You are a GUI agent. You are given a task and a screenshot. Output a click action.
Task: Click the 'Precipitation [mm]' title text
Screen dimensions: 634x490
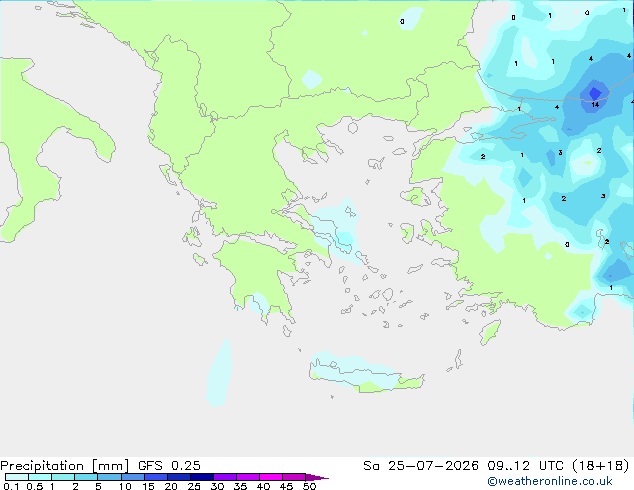[65, 466]
